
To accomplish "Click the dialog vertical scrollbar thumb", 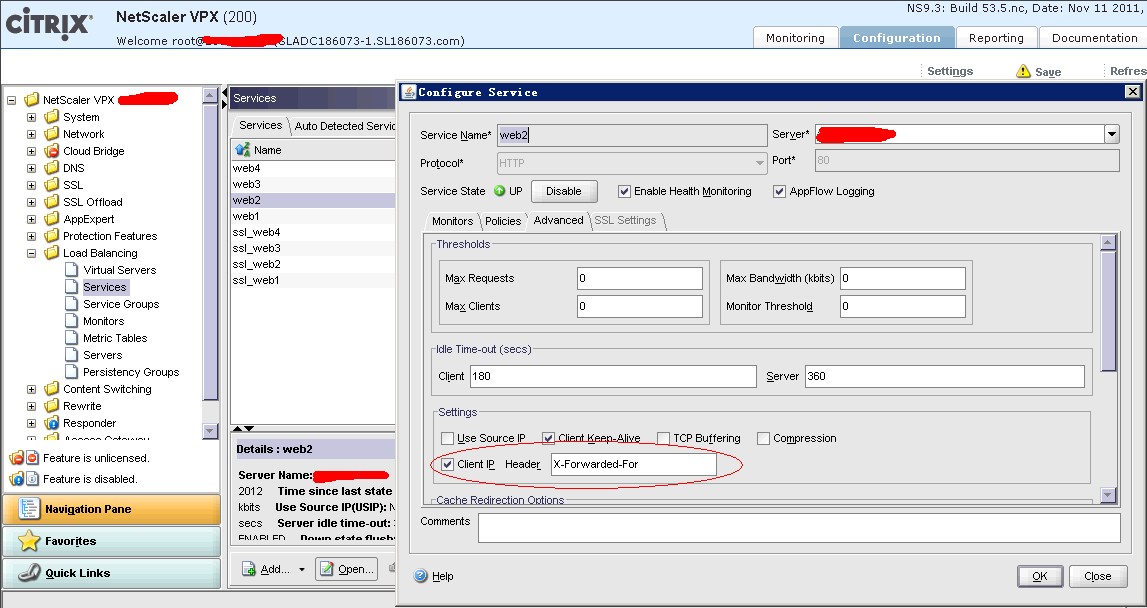I will (1107, 311).
